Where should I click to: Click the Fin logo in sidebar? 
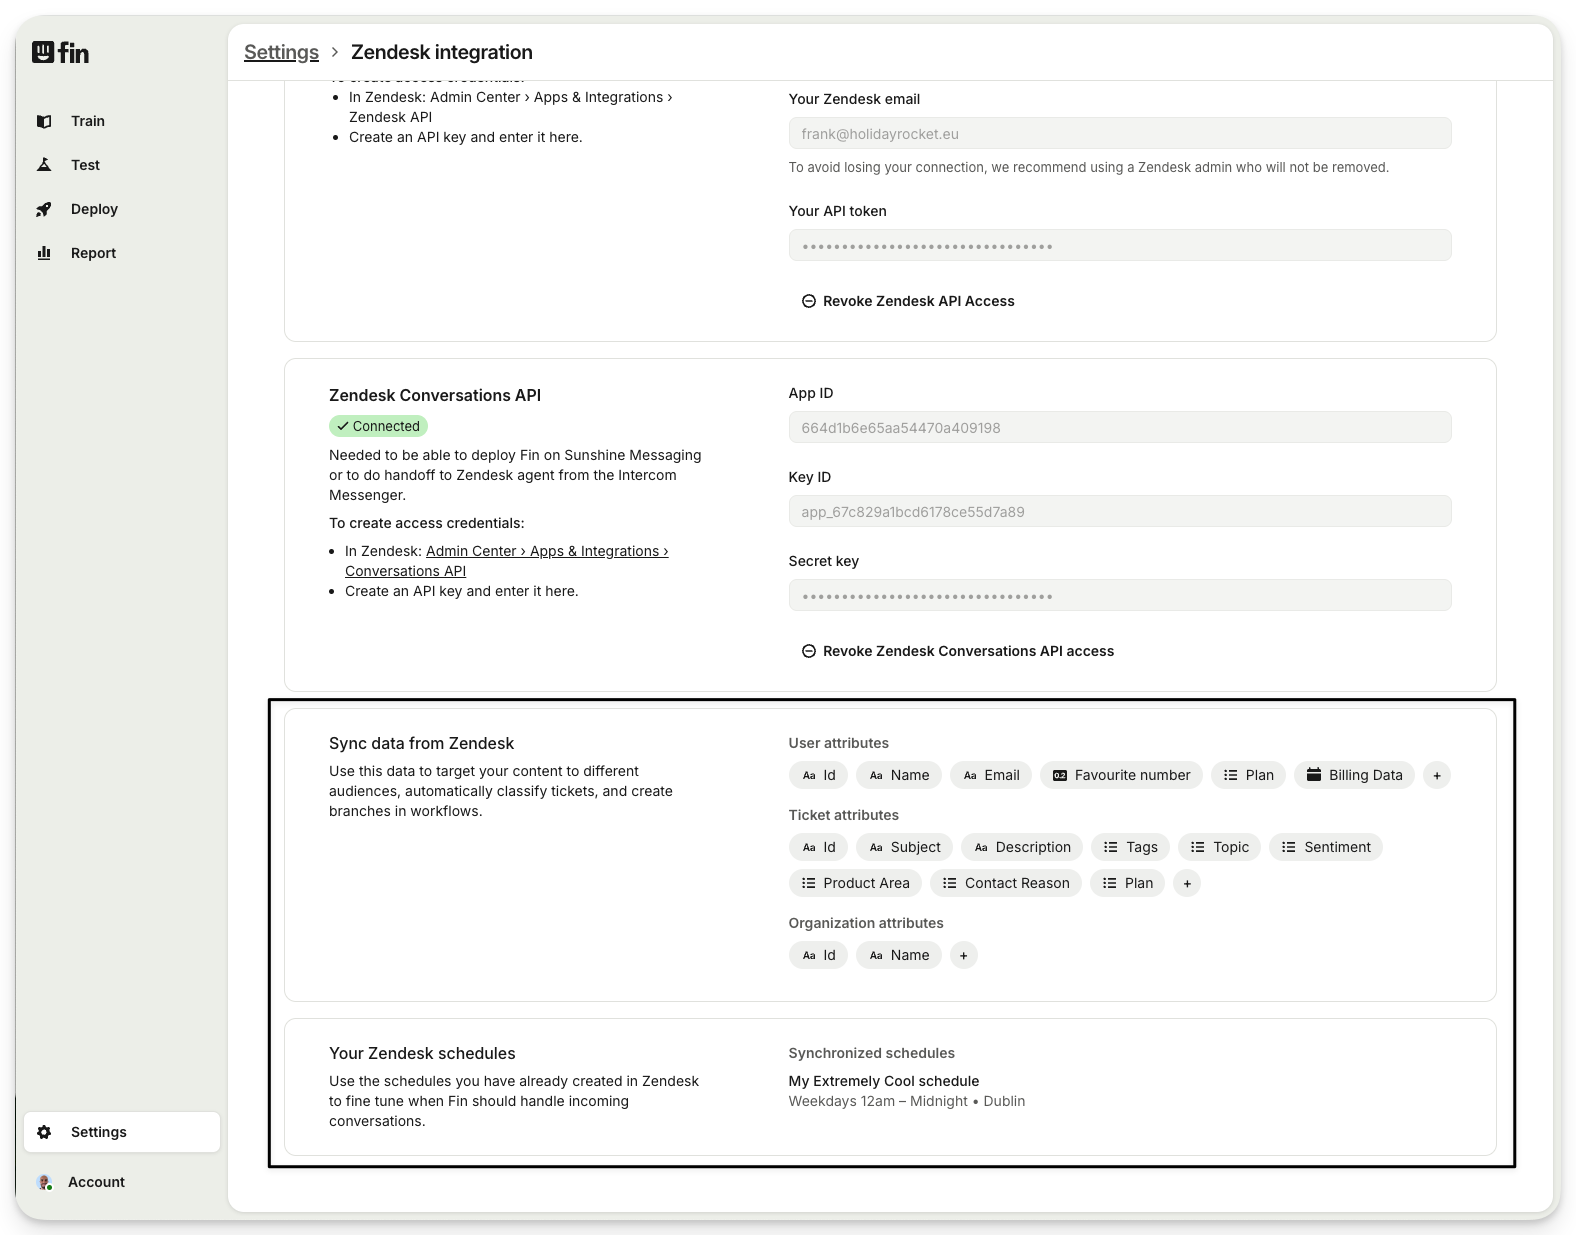pyautogui.click(x=60, y=52)
